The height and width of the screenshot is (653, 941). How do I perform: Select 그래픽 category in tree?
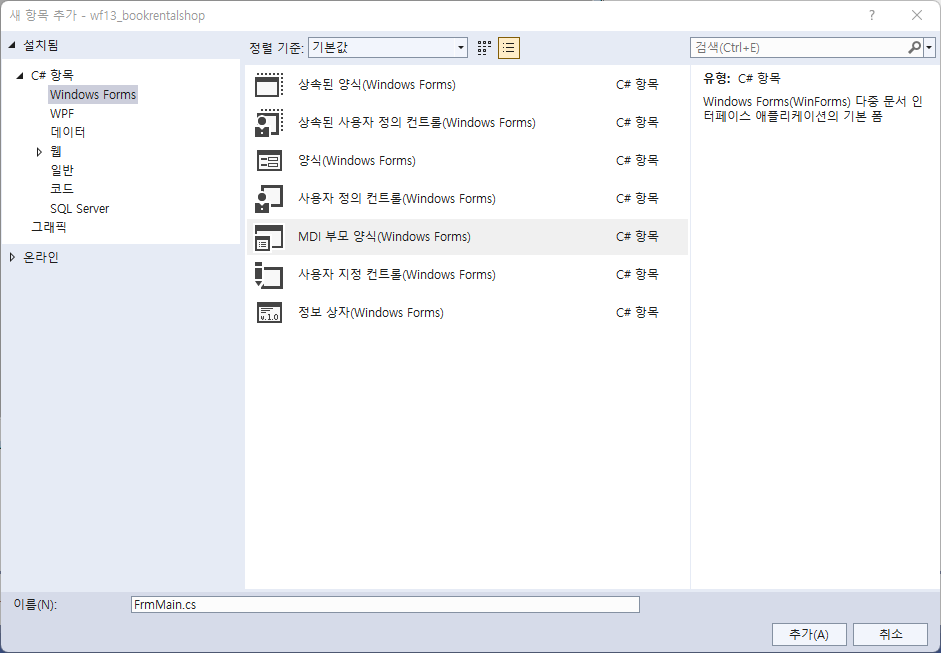pyautogui.click(x=49, y=227)
